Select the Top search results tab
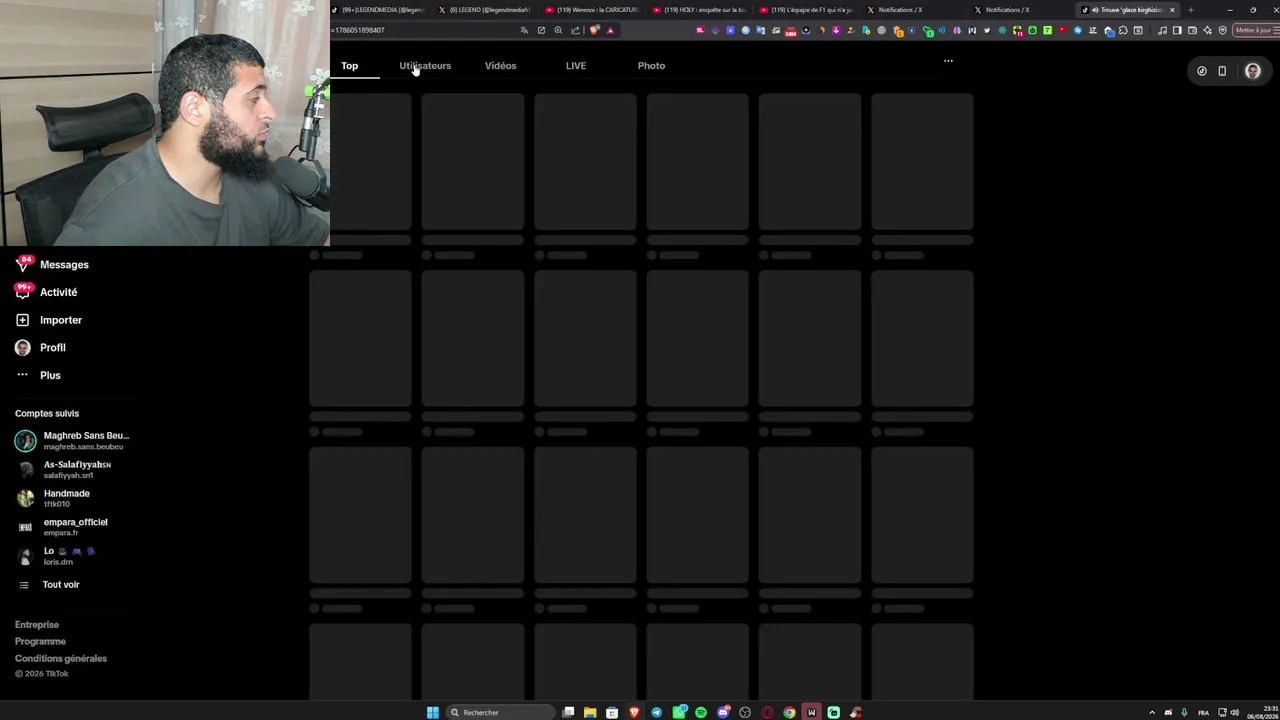The image size is (1280, 720). click(349, 66)
